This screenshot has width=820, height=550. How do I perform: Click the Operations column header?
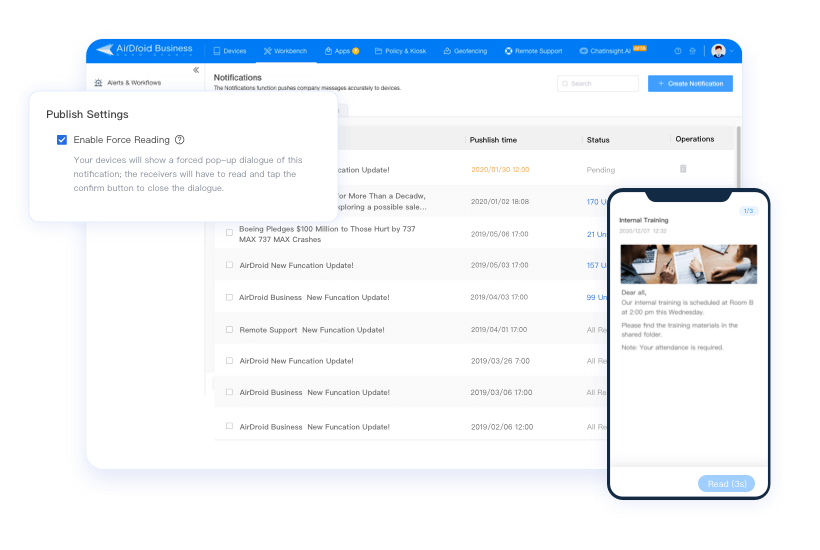click(694, 139)
